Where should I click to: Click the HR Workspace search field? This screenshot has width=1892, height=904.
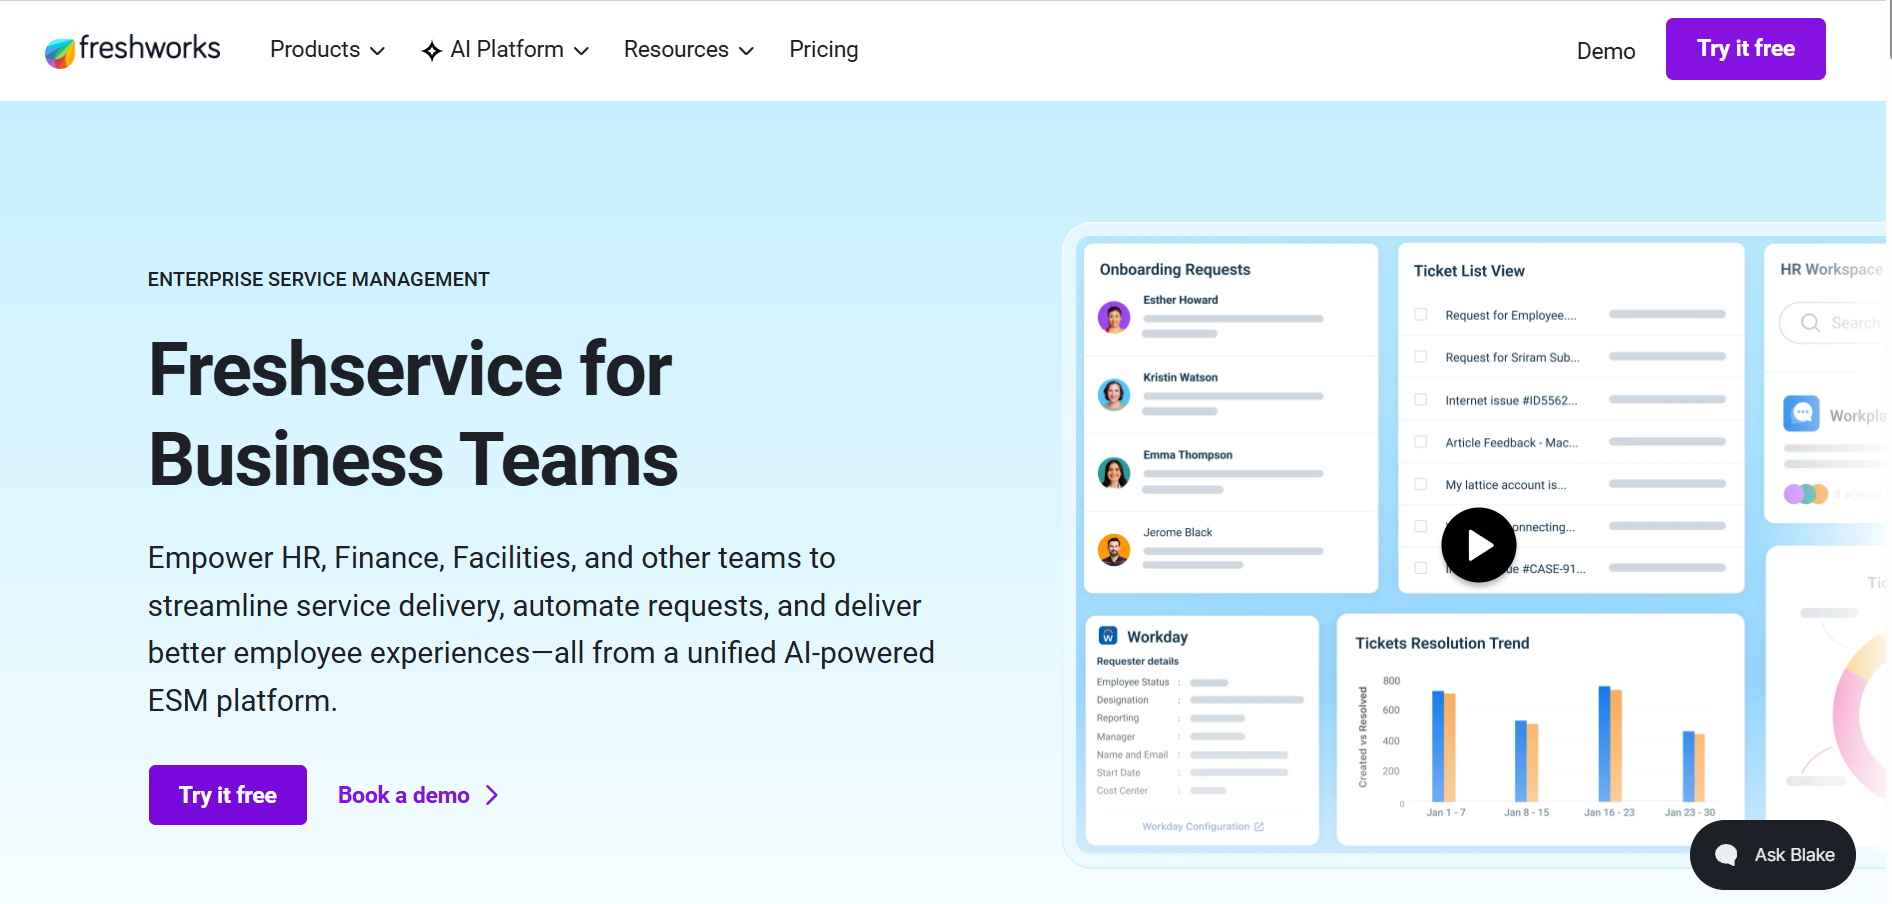(x=1834, y=323)
